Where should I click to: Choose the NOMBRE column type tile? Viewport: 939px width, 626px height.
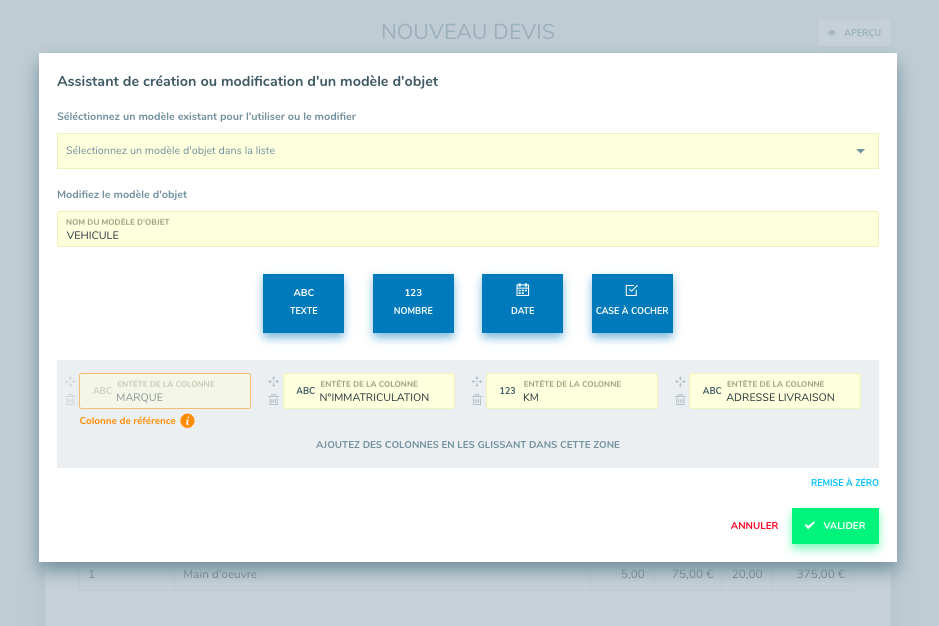click(x=413, y=303)
